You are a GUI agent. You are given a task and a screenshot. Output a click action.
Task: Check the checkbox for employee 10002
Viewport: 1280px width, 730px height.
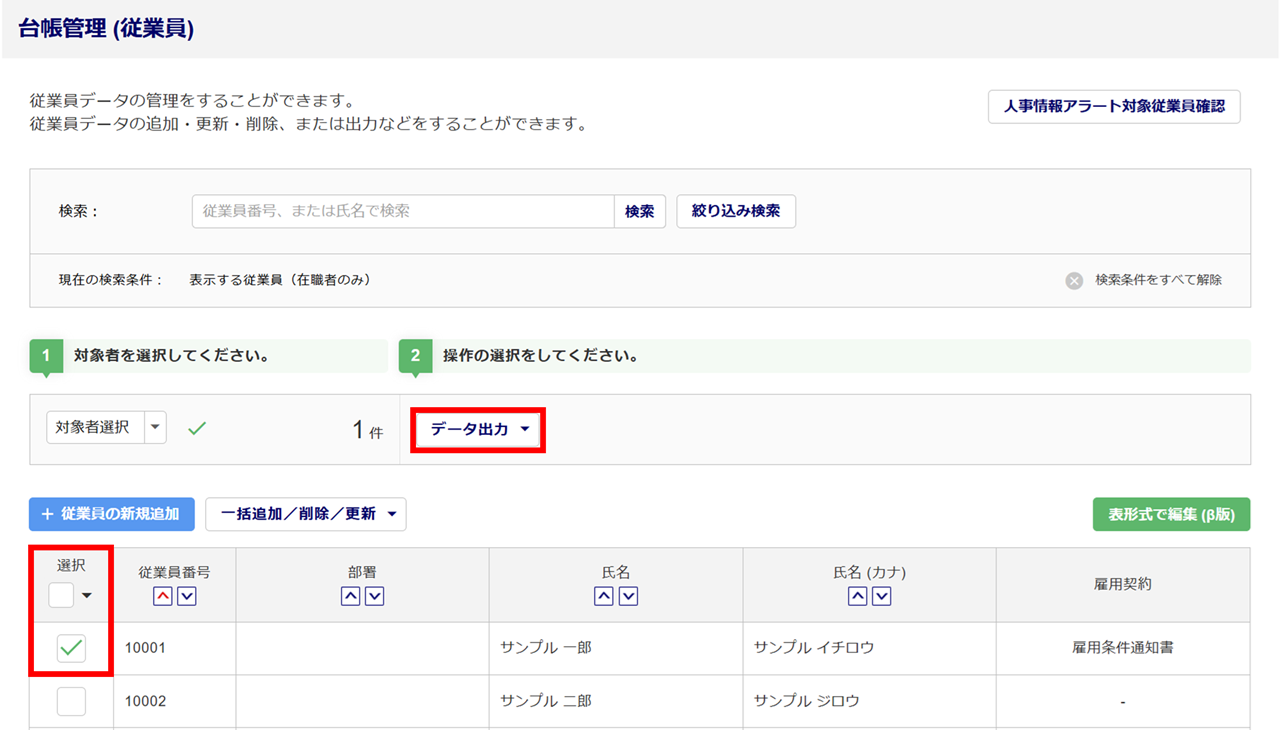71,701
